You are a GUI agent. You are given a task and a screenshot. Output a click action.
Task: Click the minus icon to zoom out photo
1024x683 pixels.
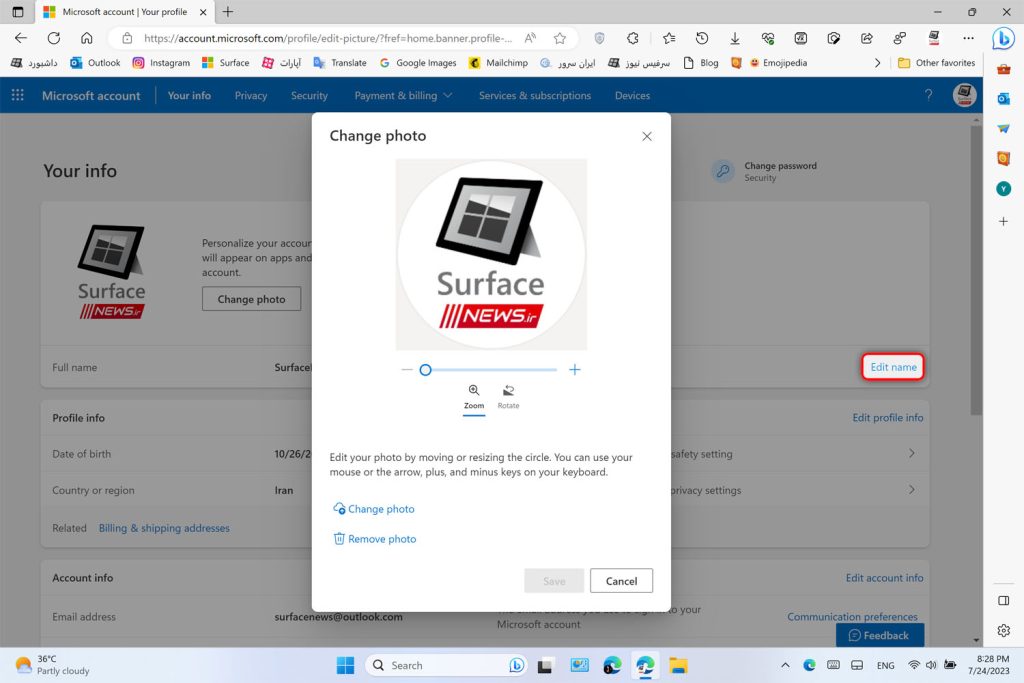pyautogui.click(x=407, y=370)
